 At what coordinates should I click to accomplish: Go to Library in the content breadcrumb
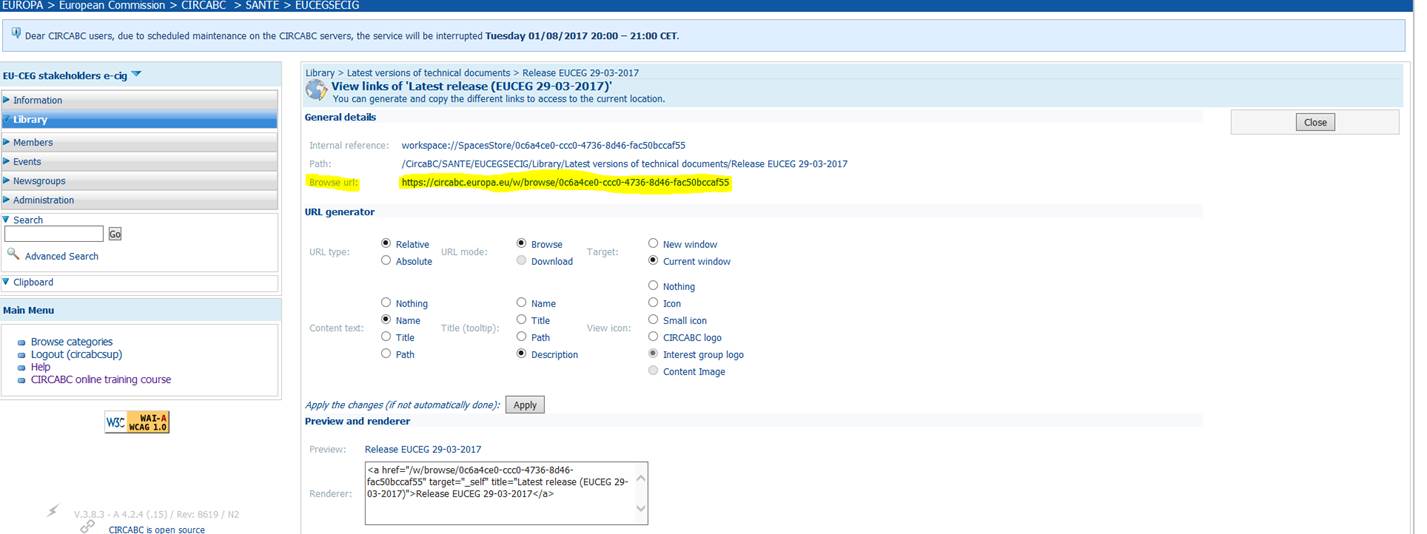pyautogui.click(x=320, y=73)
